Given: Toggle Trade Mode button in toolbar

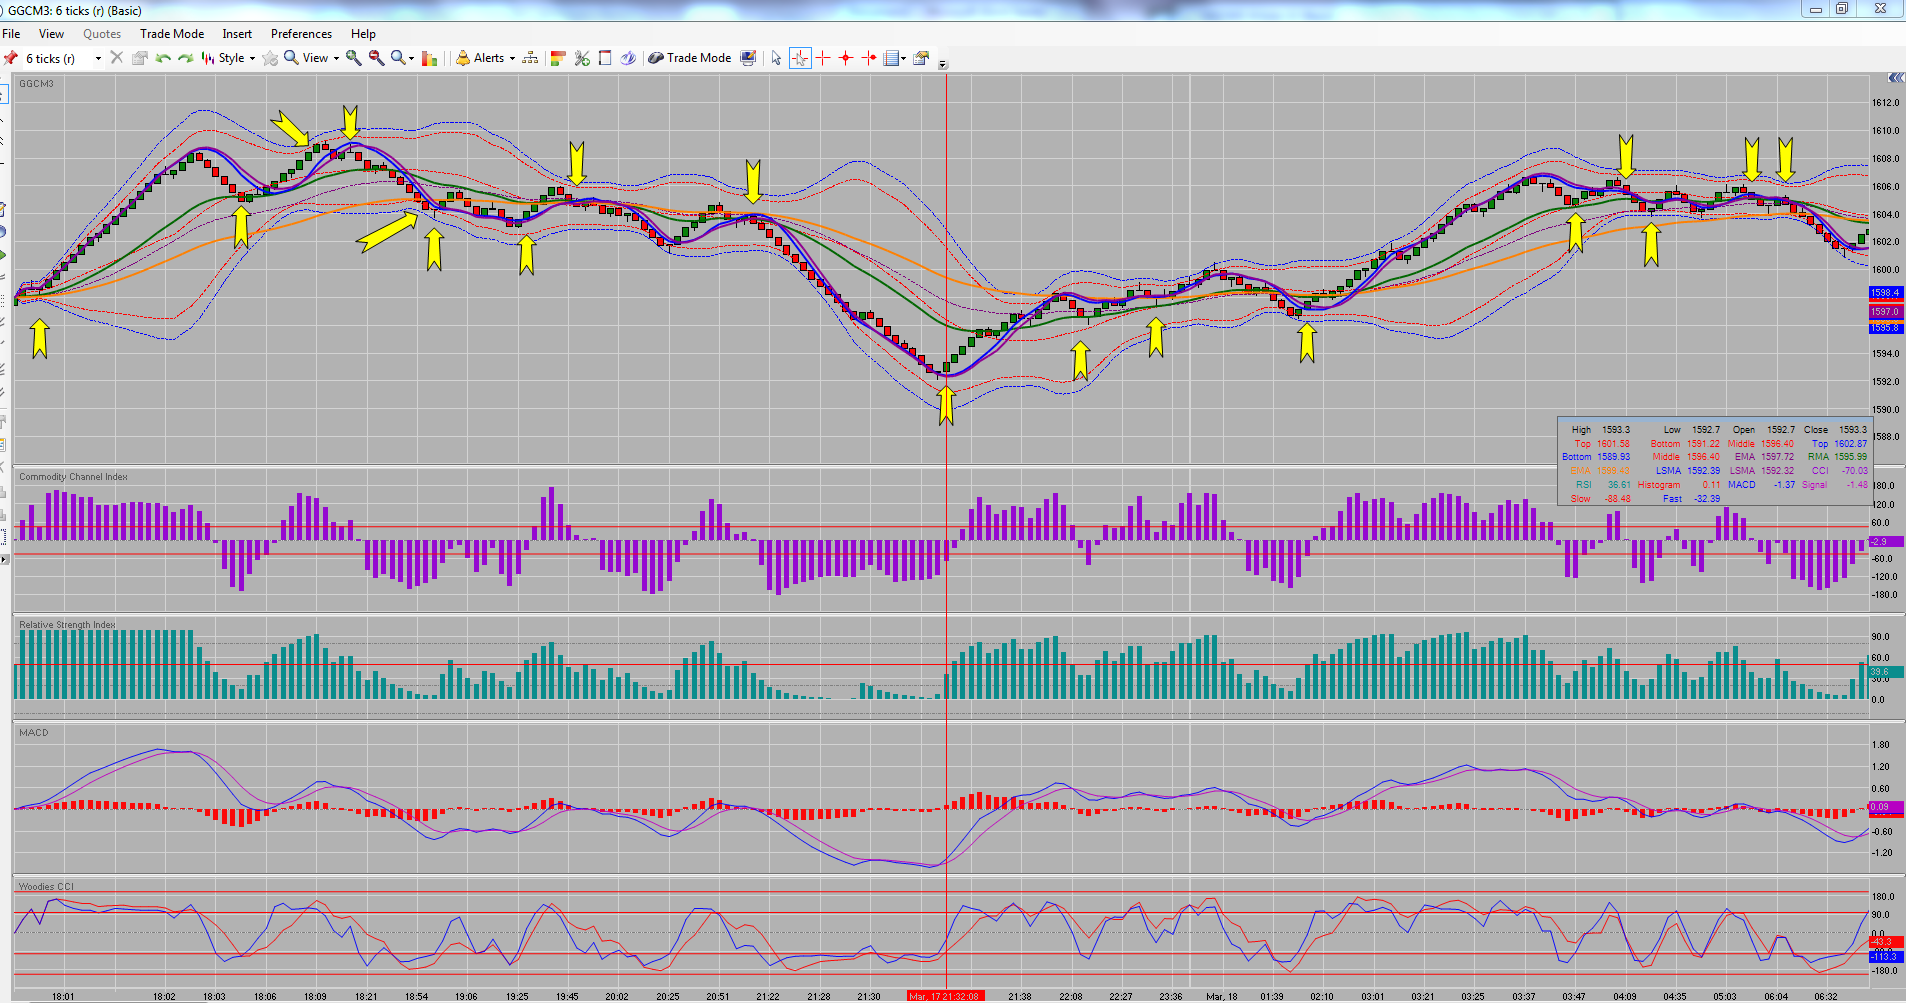Looking at the screenshot, I should [x=690, y=58].
